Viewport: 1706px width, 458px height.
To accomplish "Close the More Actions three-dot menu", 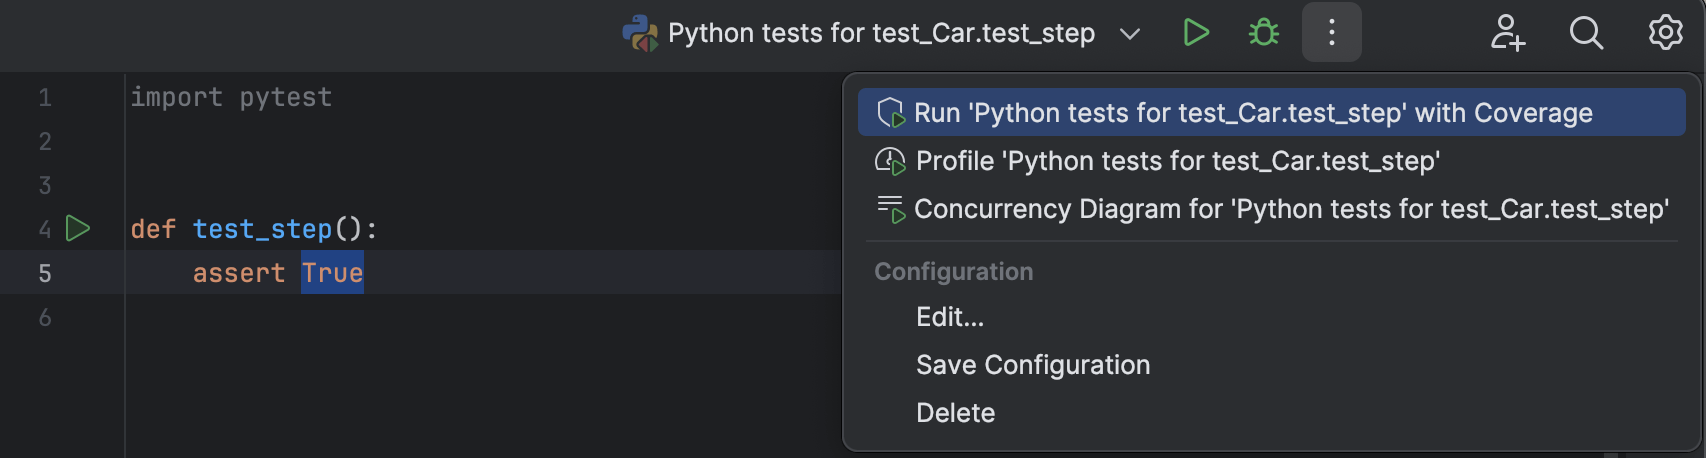I will (1331, 33).
